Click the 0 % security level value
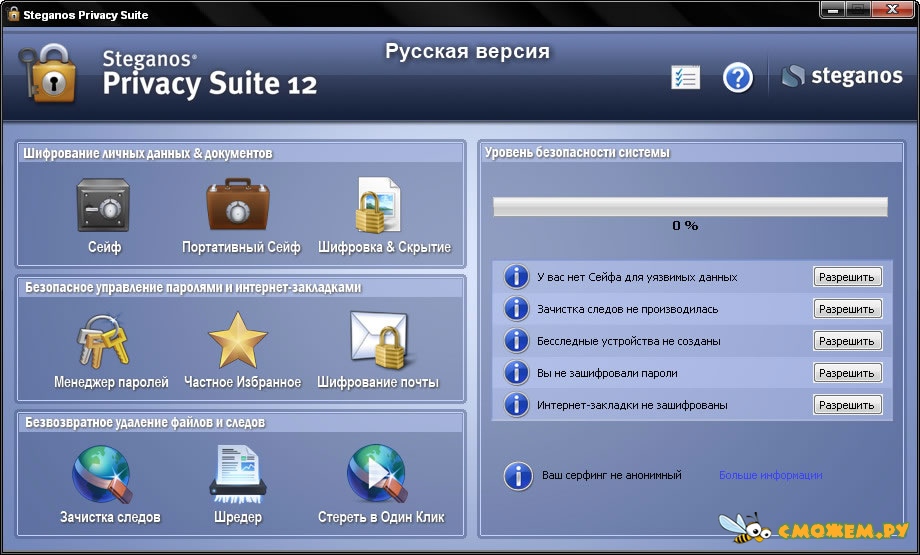The height and width of the screenshot is (555, 920). 685,226
